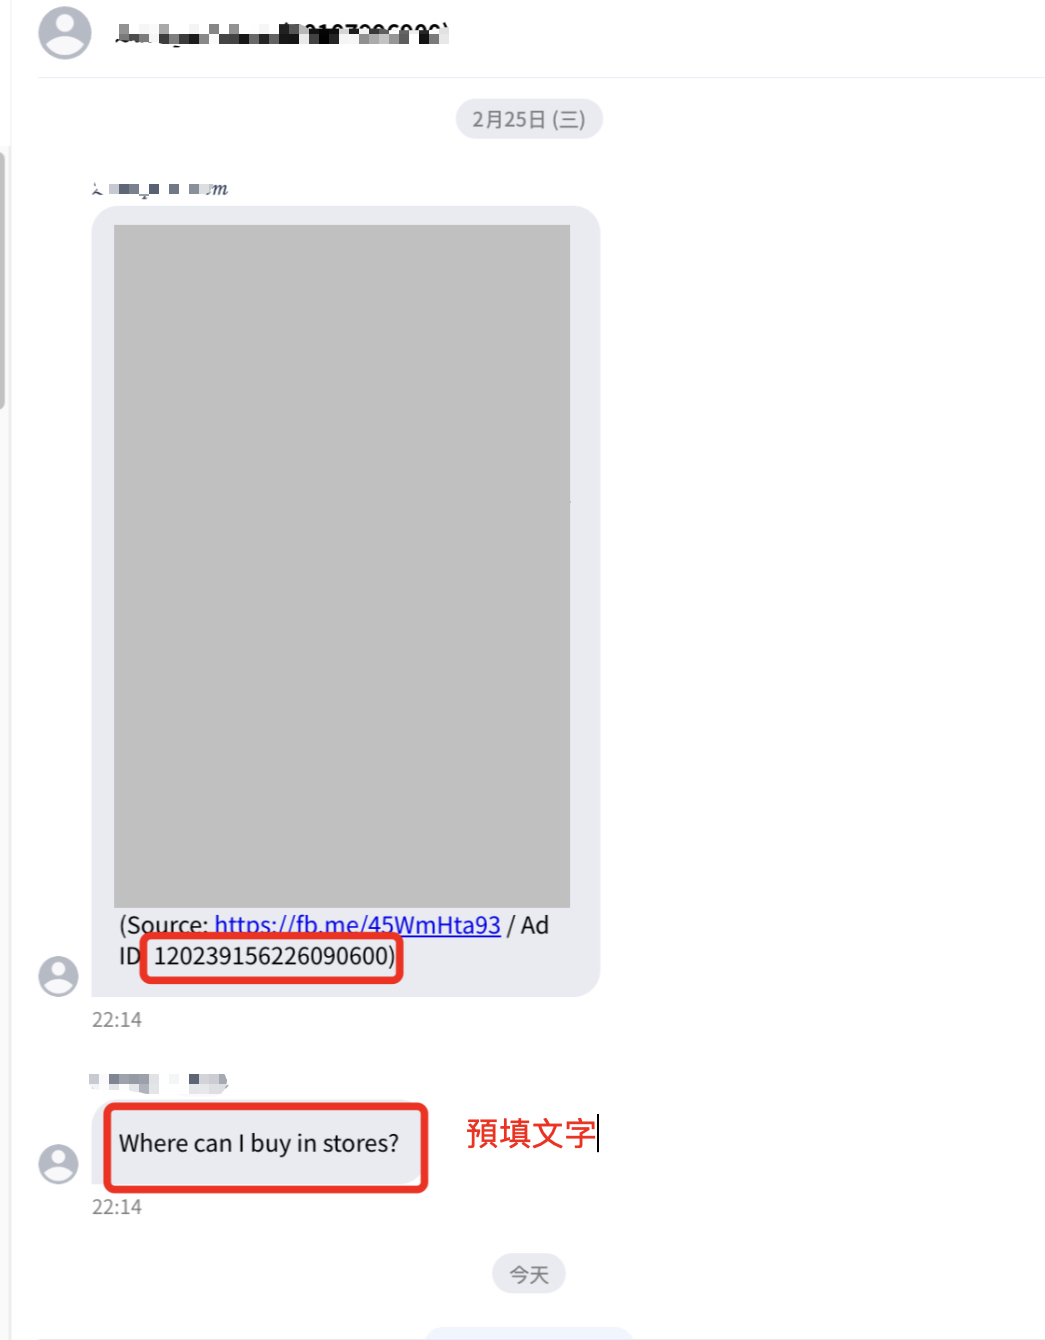Viewport: 1045px width, 1340px height.
Task: Click the partially visible message bubble below 今天
Action: tap(529, 1334)
